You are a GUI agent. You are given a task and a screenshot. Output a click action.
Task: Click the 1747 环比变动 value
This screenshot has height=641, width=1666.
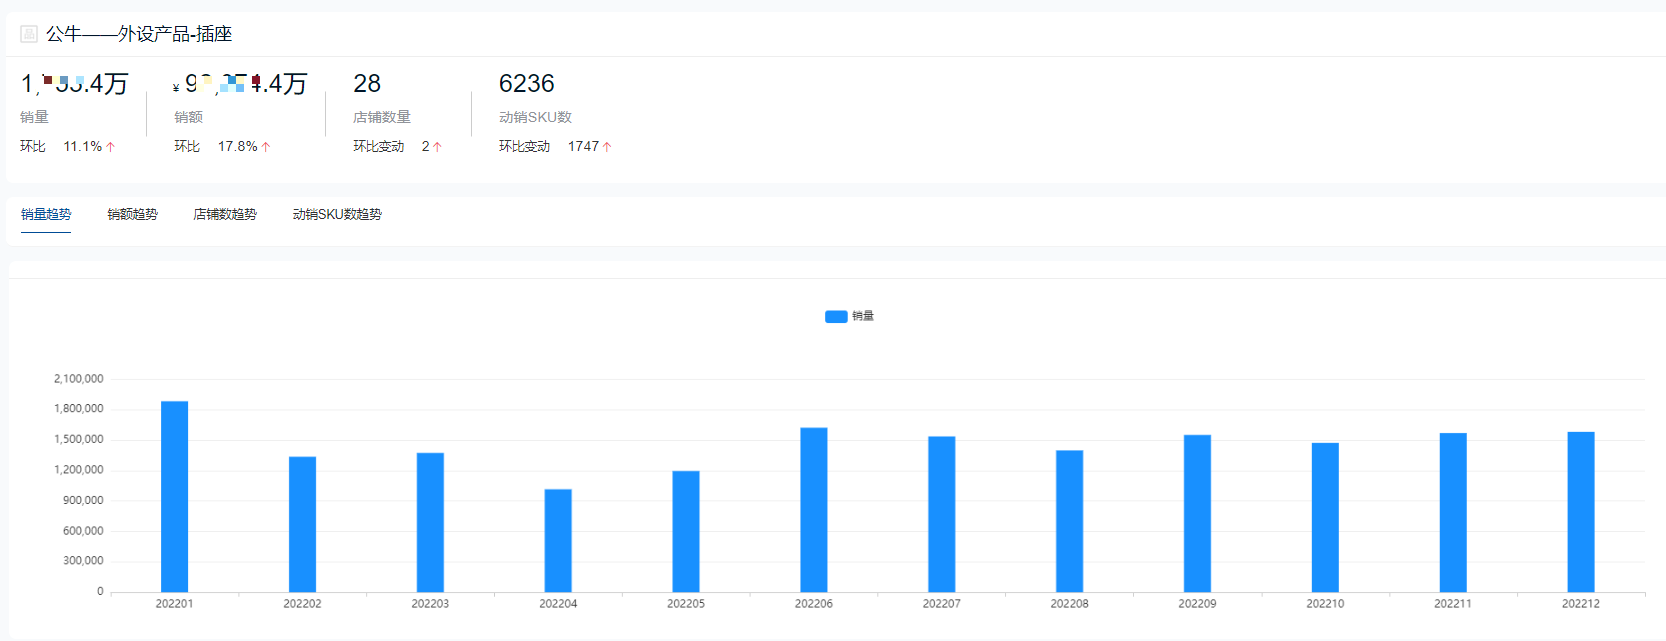tap(583, 147)
